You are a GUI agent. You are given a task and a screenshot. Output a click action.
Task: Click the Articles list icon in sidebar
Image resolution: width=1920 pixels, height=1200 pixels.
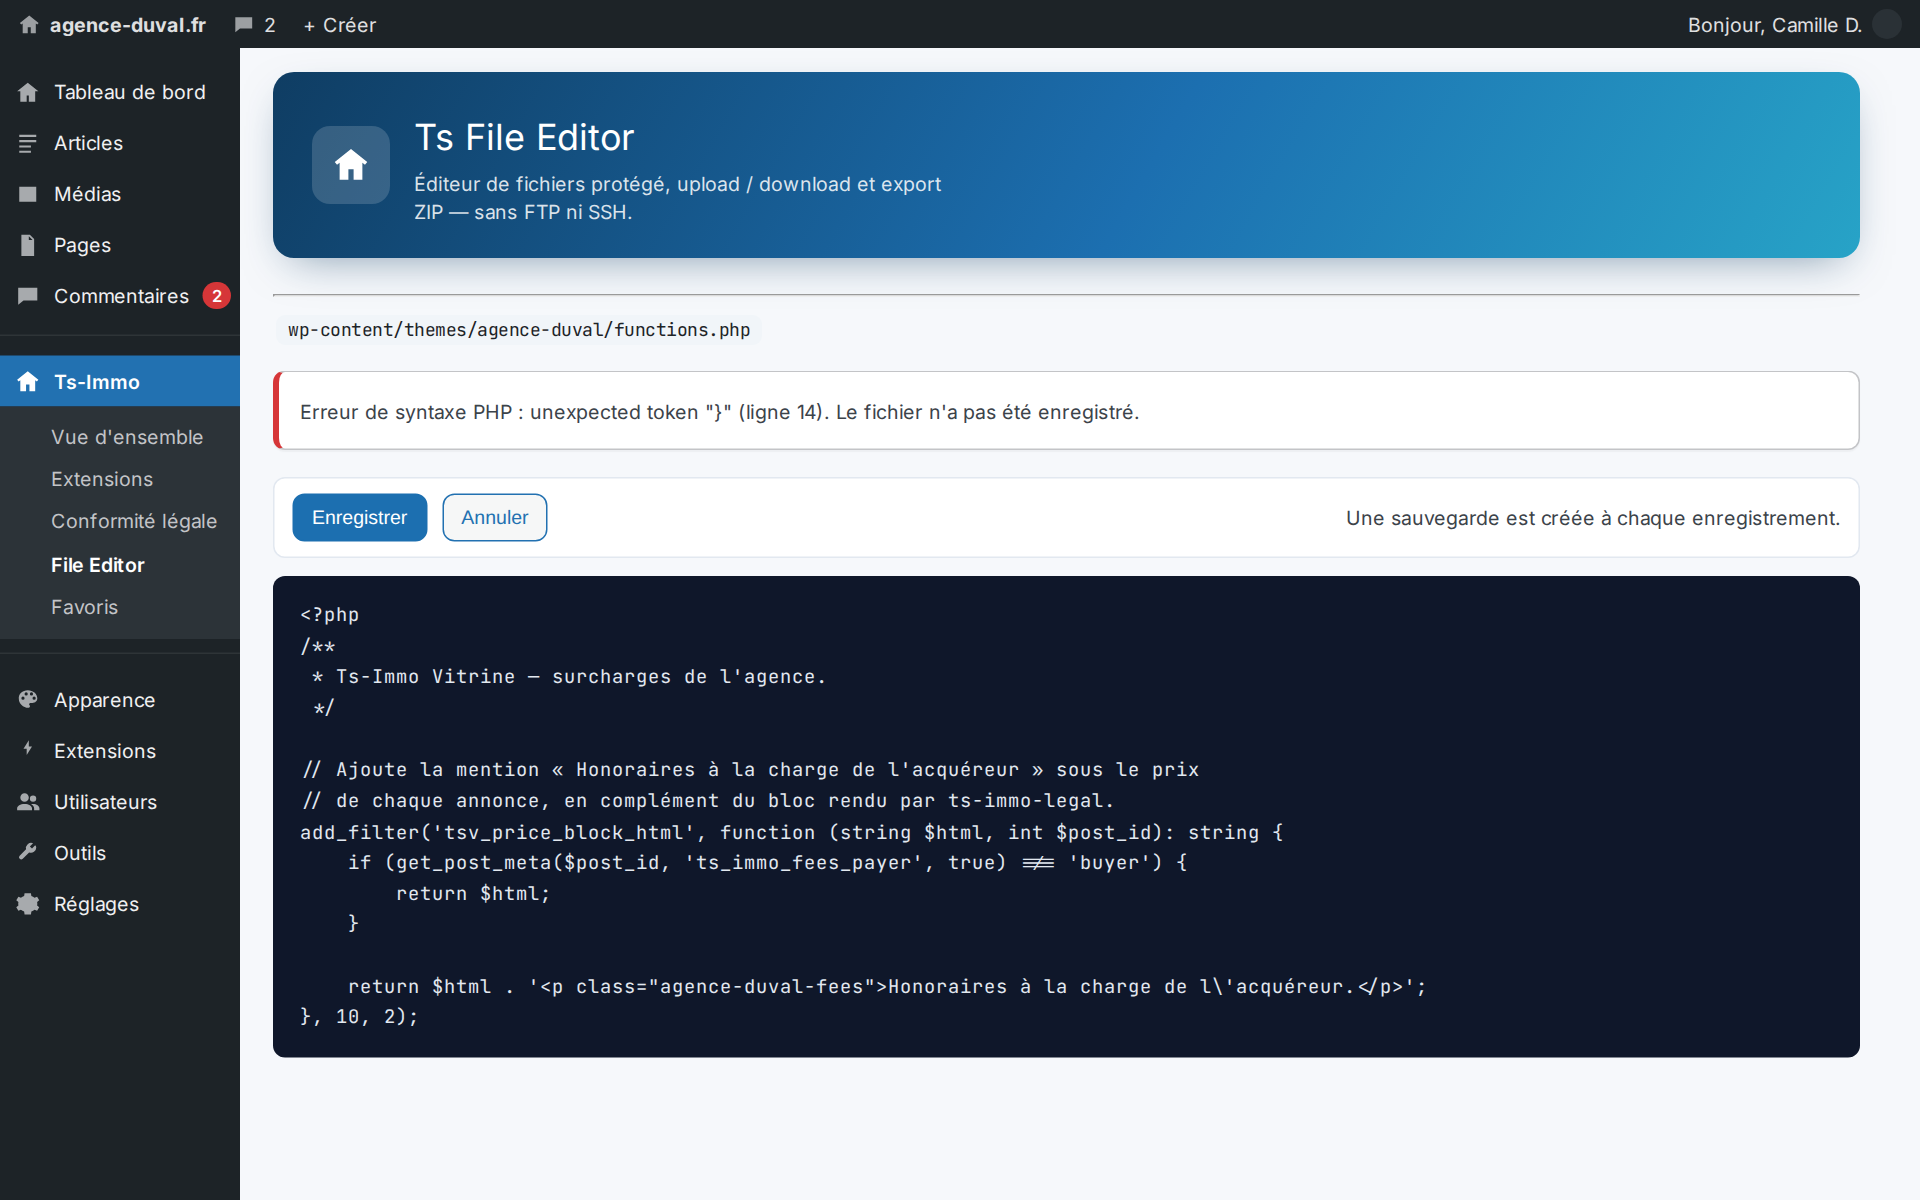coord(28,143)
